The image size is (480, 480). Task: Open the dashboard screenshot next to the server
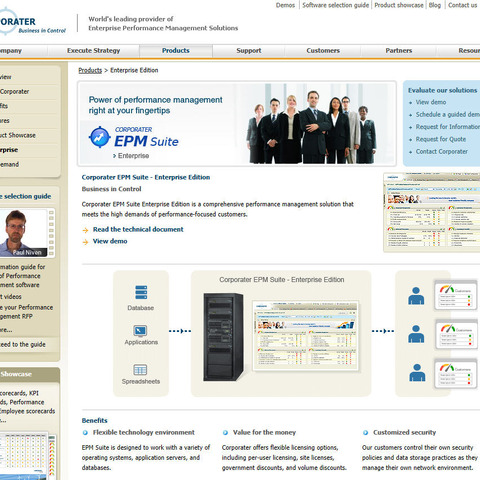(x=306, y=336)
